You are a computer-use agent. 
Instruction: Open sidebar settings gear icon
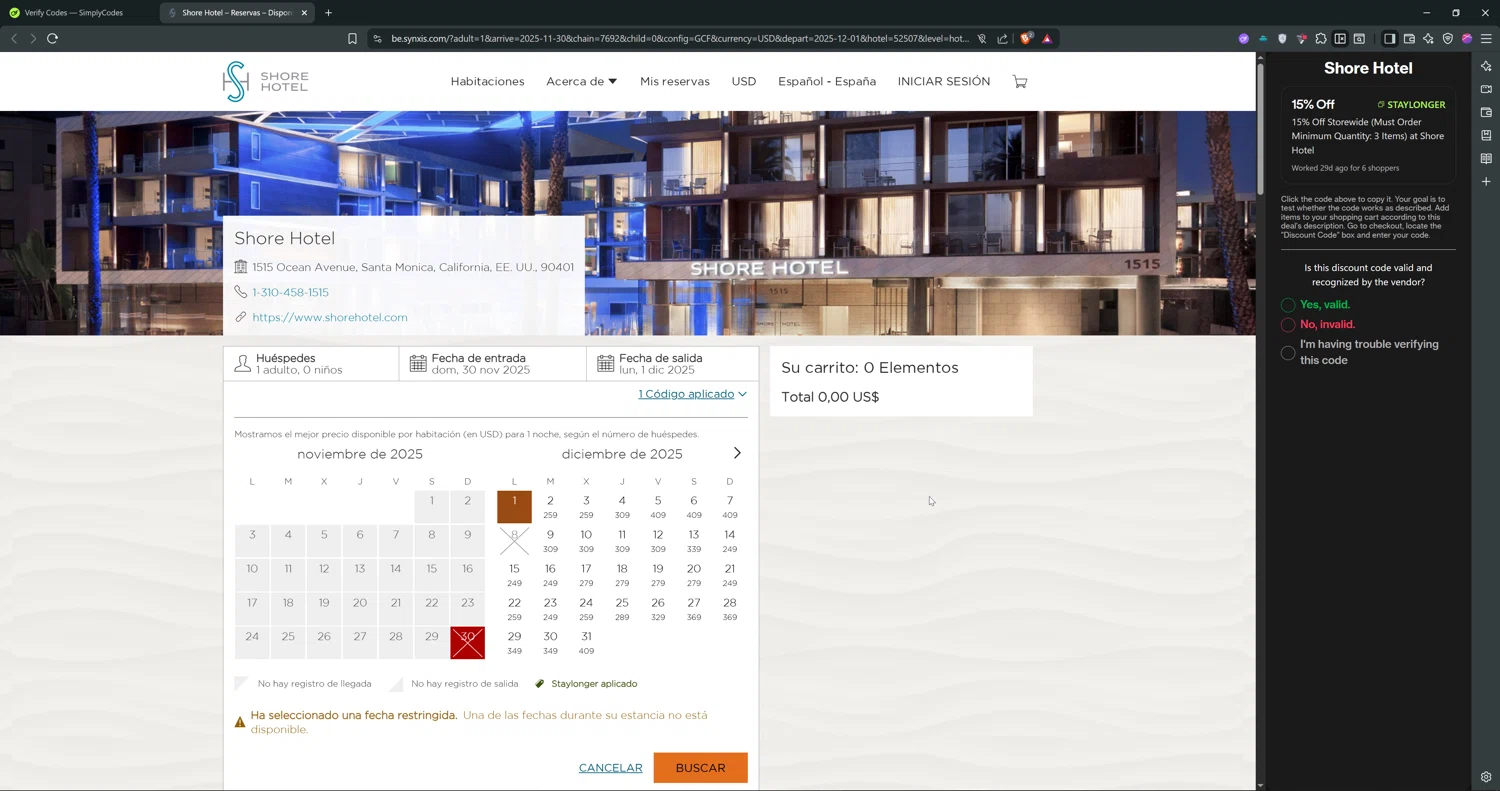click(1486, 777)
